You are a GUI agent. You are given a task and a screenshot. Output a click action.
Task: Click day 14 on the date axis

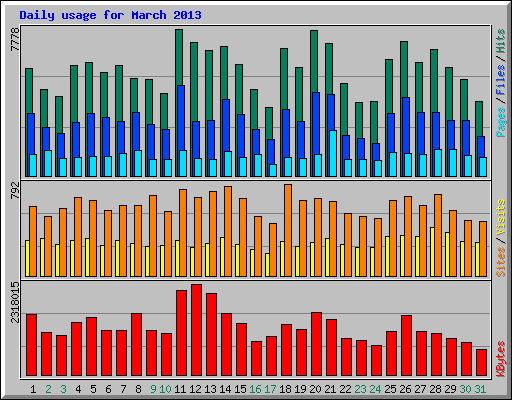pyautogui.click(x=225, y=389)
